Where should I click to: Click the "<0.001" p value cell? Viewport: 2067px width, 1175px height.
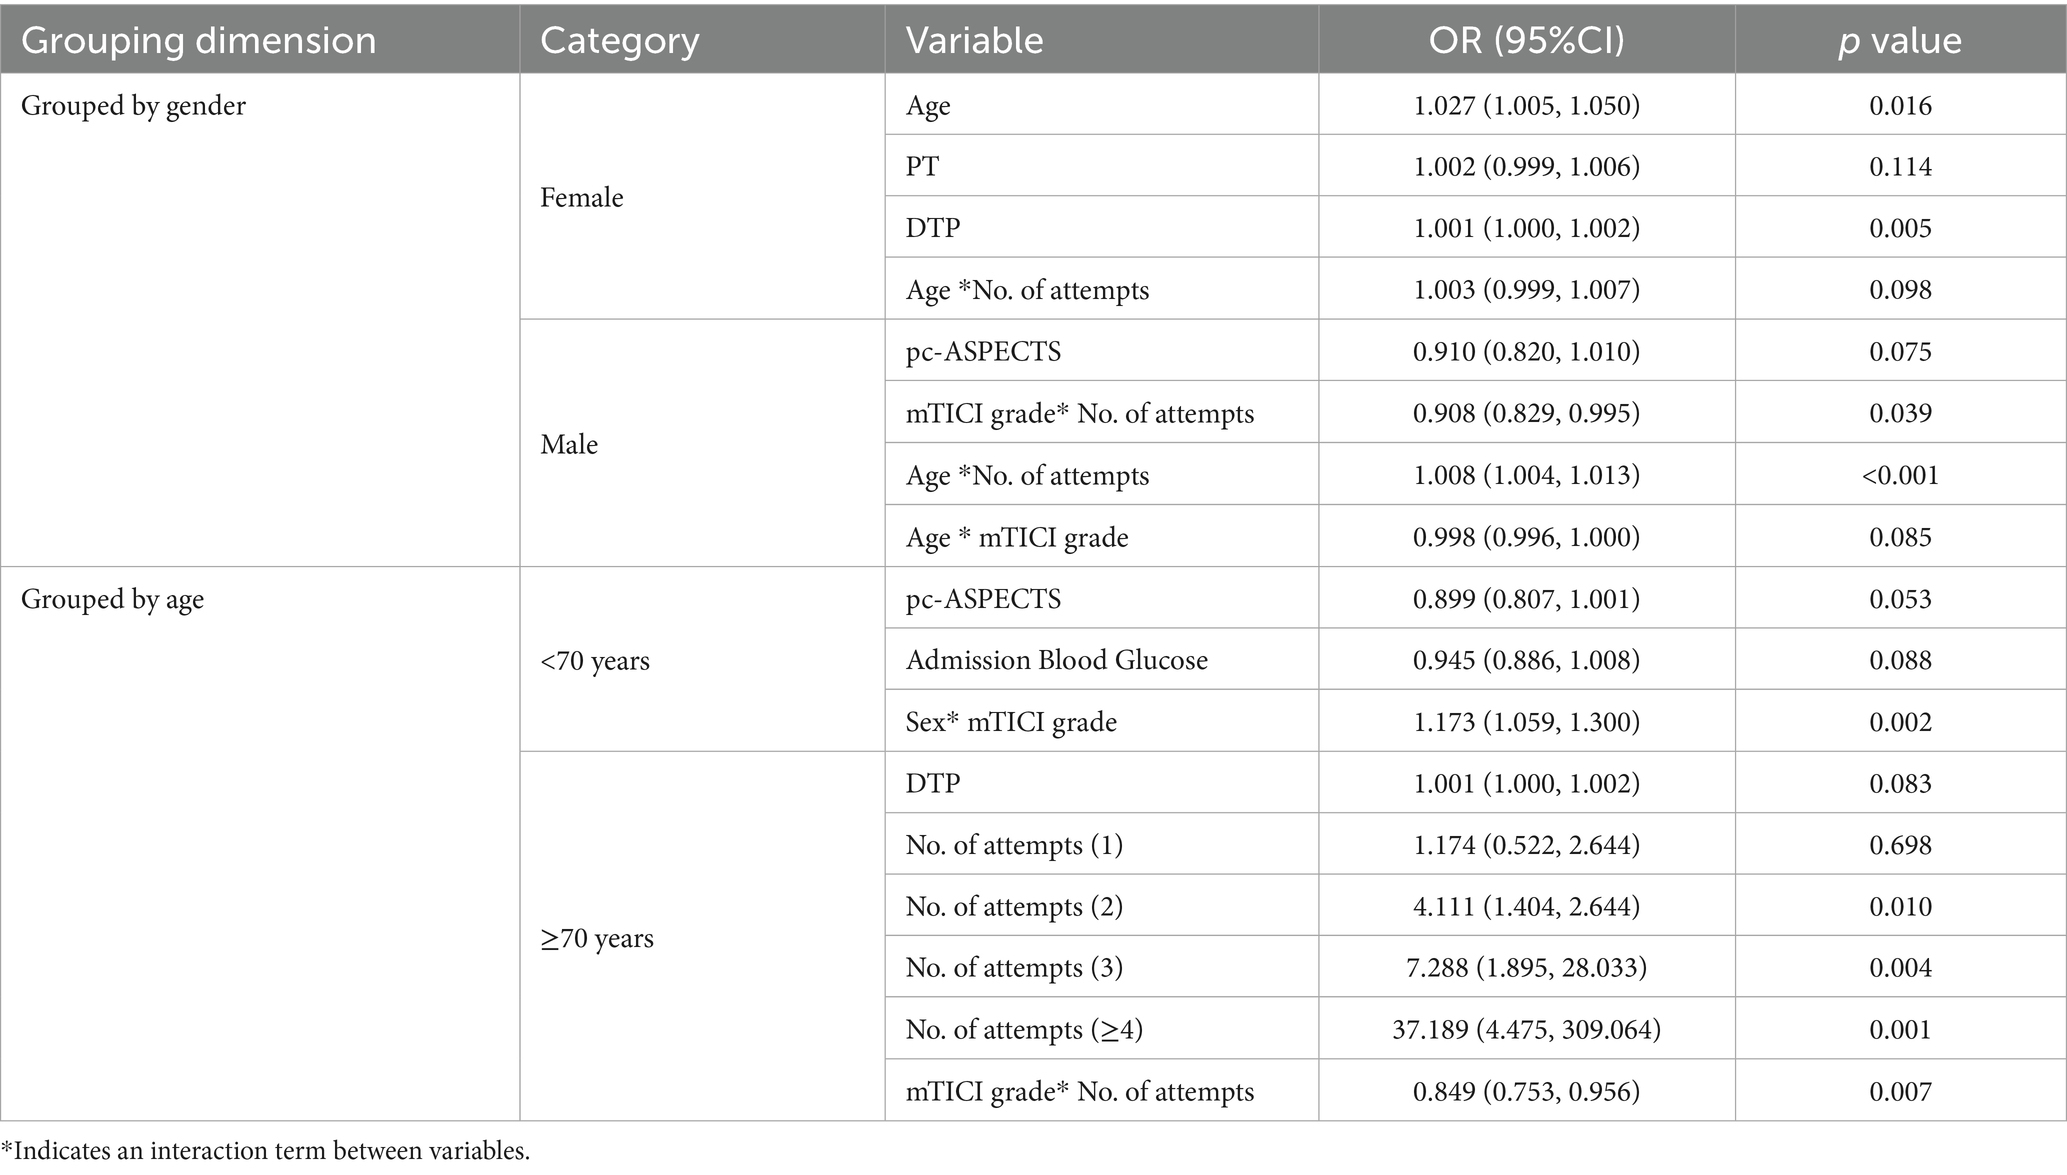(x=1900, y=475)
